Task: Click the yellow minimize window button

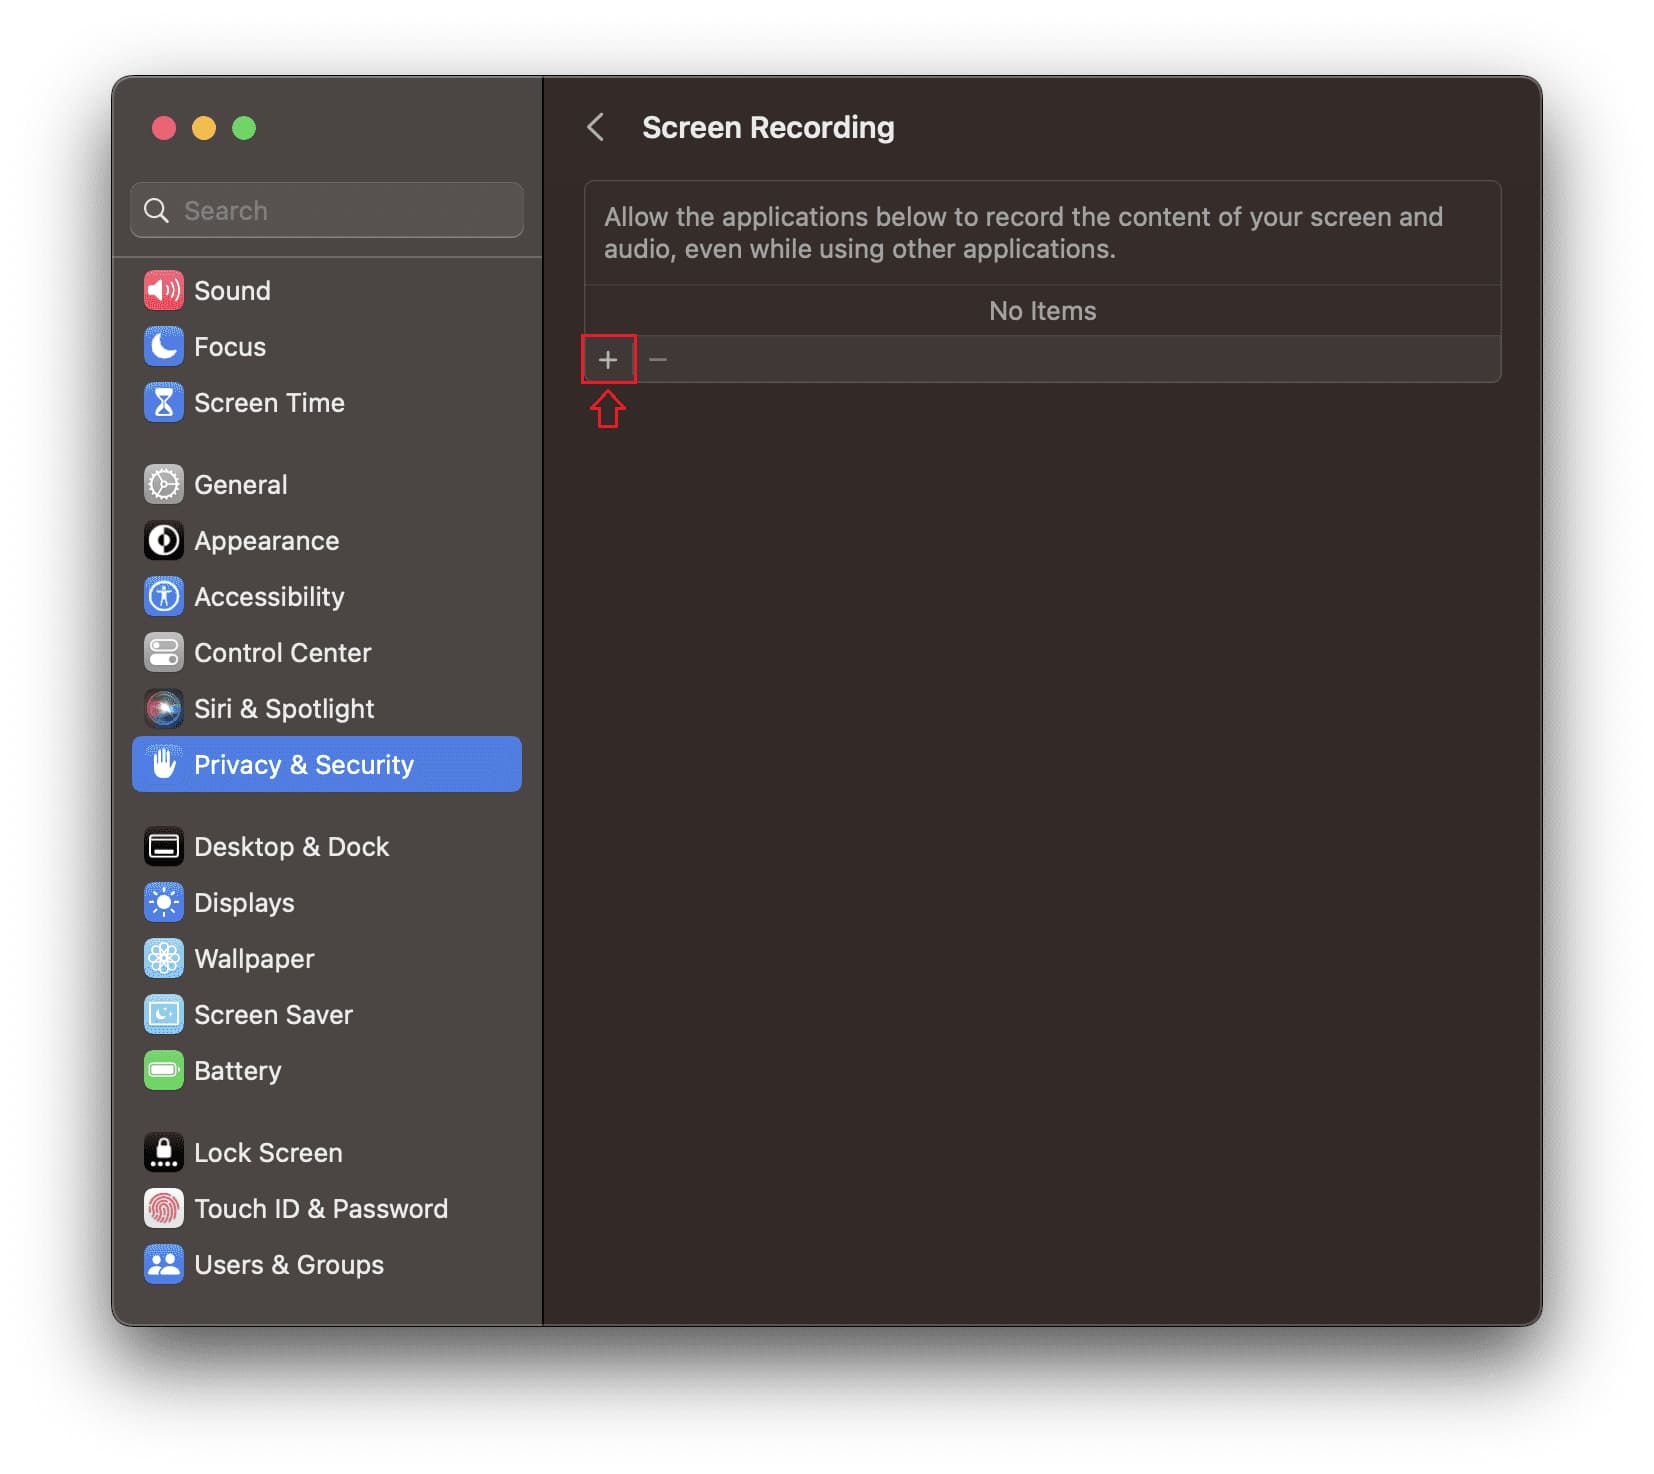Action: 204,128
